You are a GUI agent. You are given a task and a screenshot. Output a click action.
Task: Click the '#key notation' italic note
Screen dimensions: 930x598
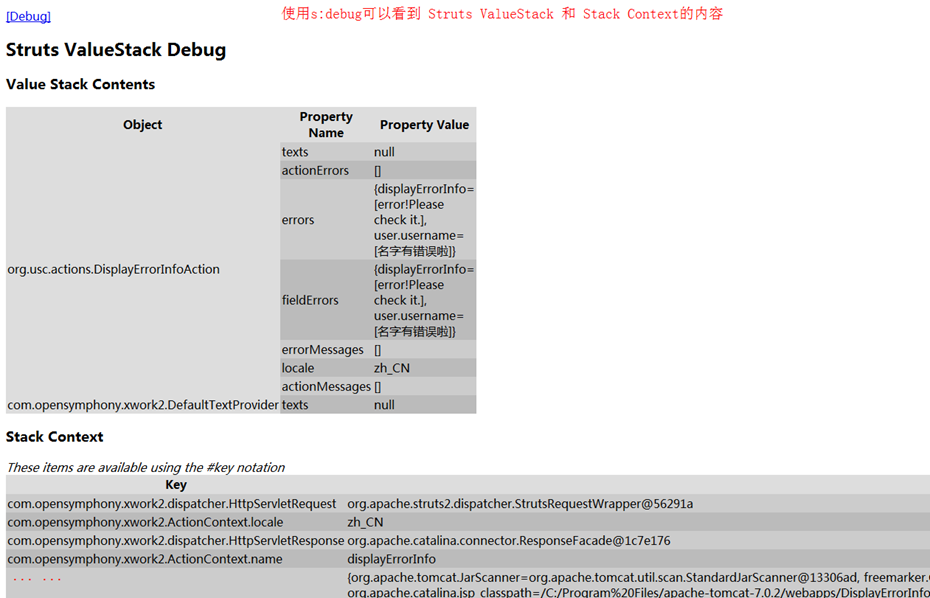click(145, 467)
